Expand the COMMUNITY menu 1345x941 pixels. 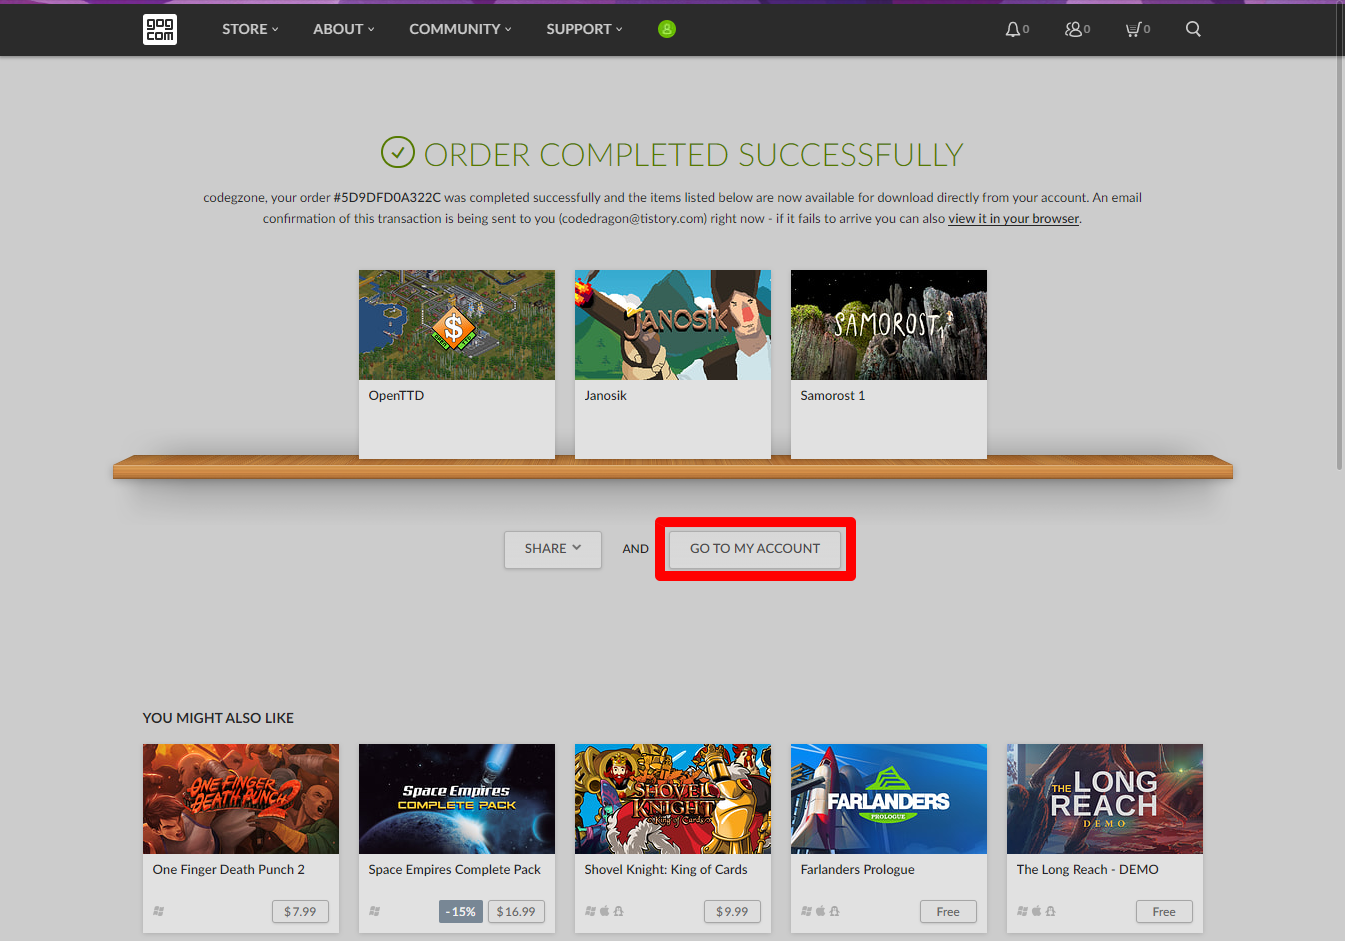coord(460,29)
